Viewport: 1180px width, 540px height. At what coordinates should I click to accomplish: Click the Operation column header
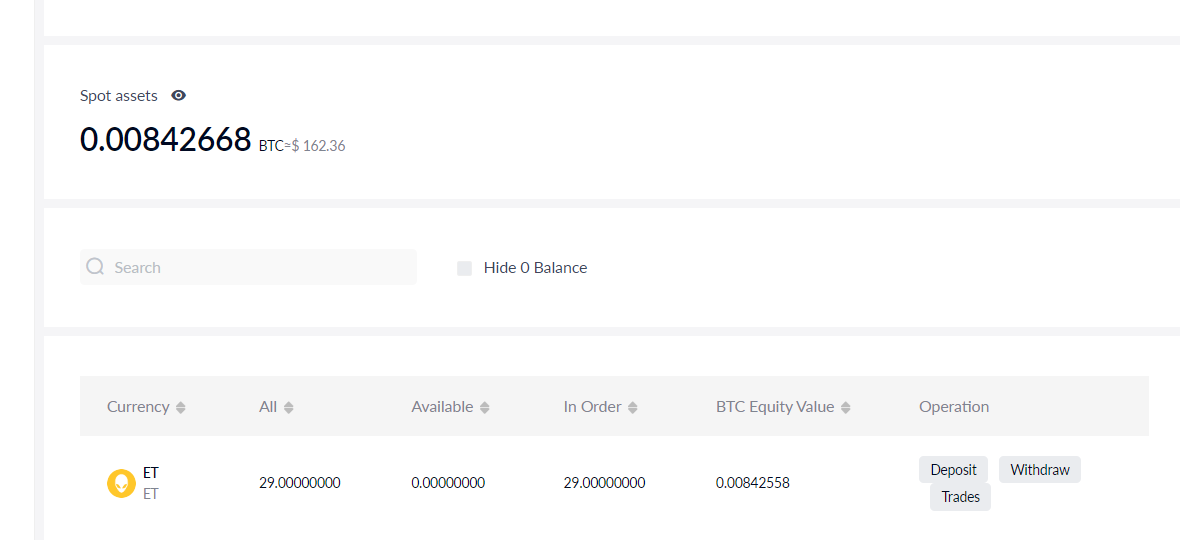[x=954, y=407]
